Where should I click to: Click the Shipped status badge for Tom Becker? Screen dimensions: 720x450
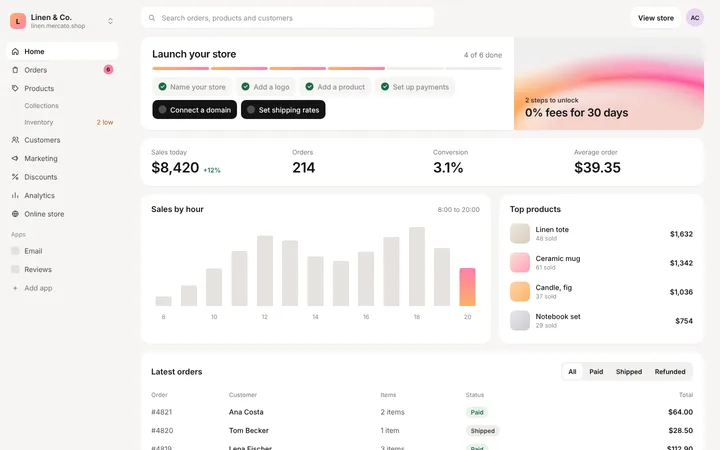tap(483, 430)
